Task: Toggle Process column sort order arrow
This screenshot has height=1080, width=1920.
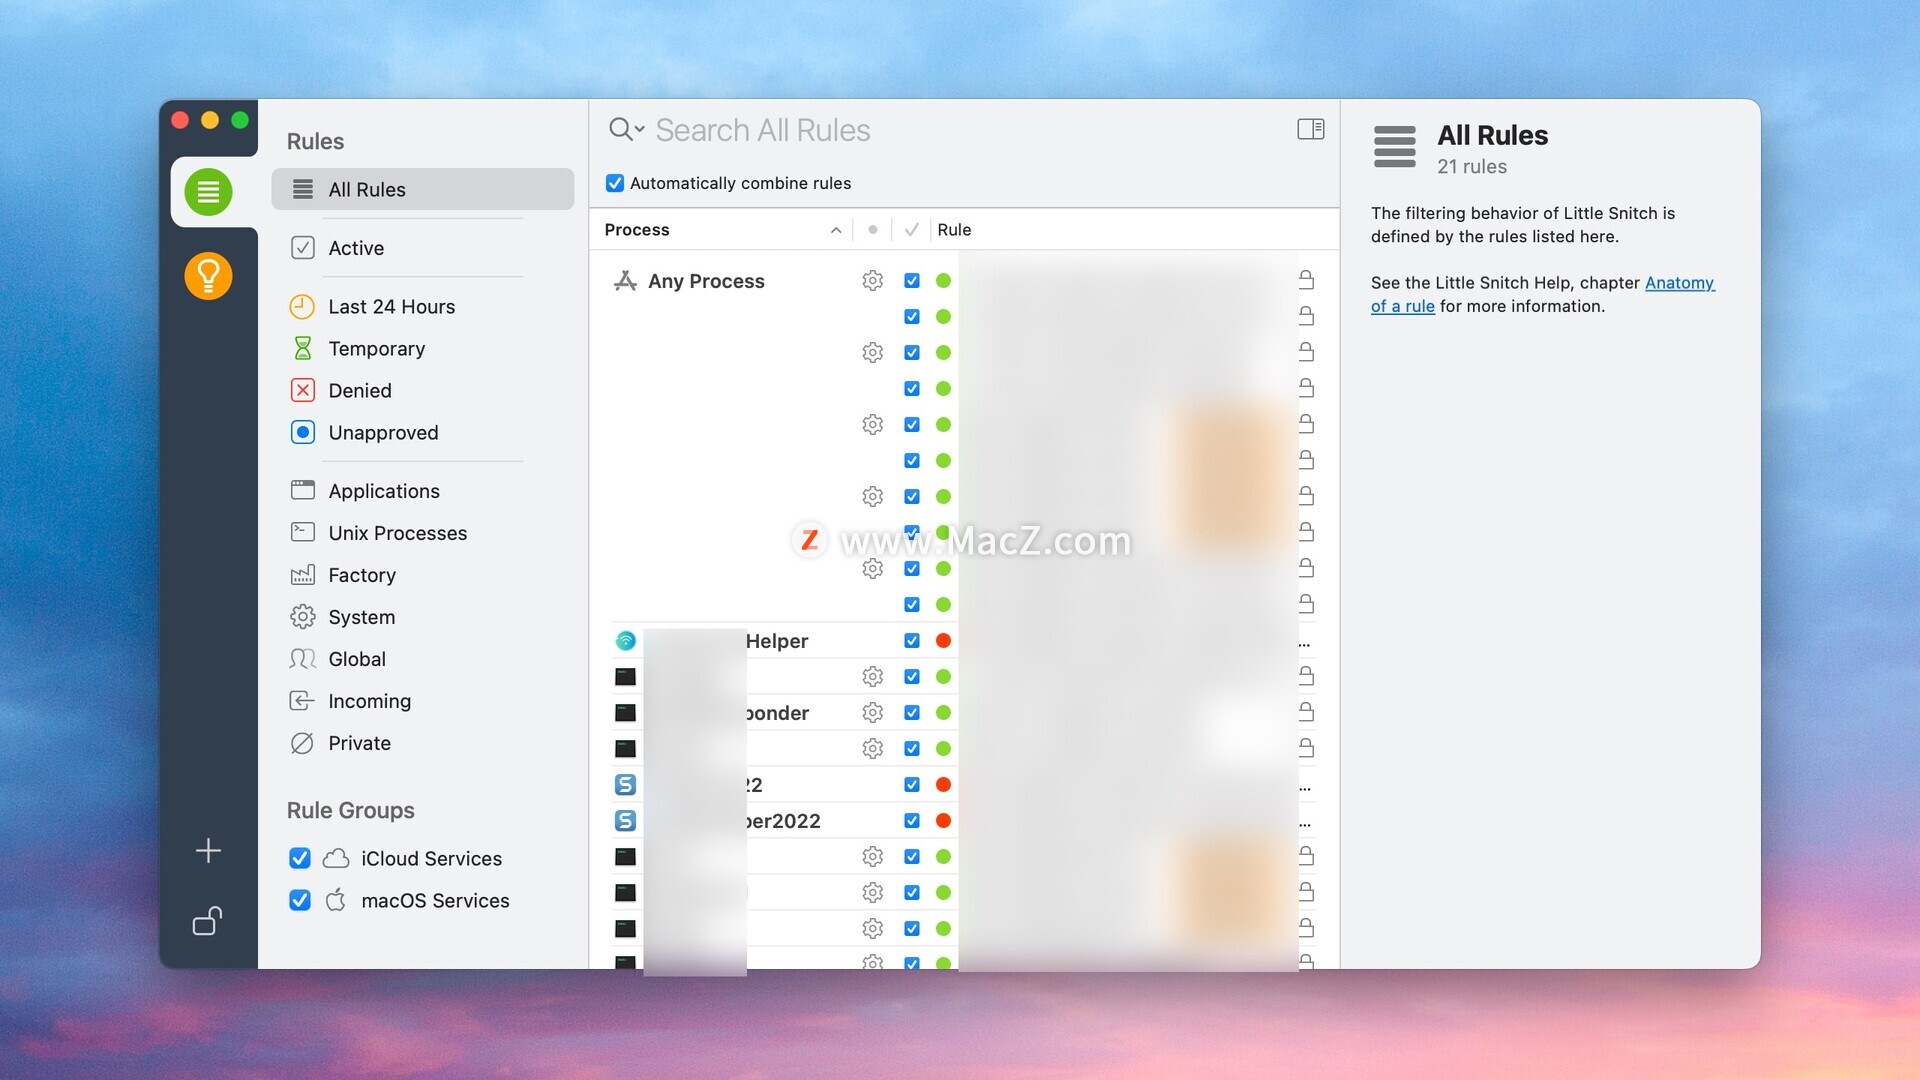Action: pos(836,230)
